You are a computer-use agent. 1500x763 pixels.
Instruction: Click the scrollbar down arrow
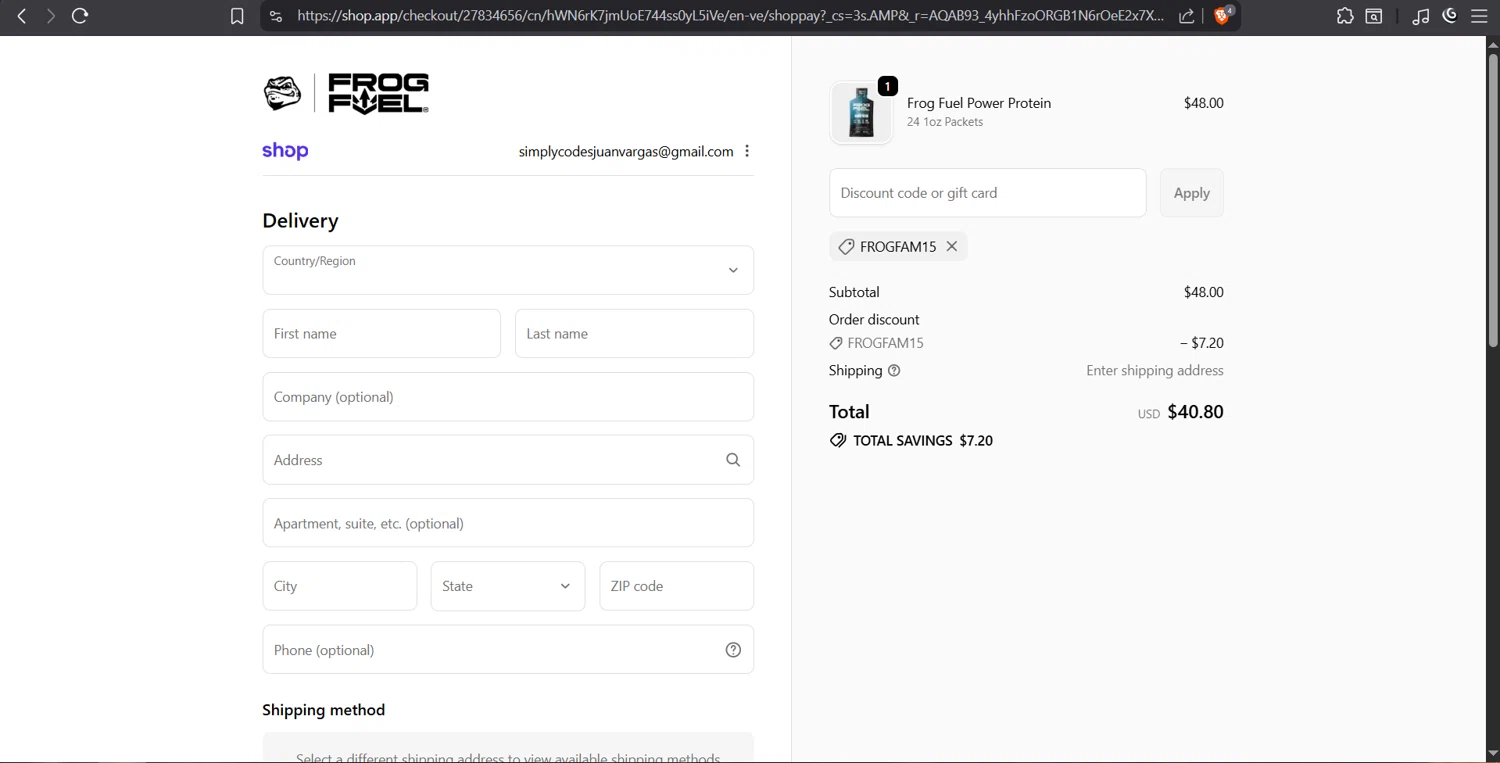(x=1493, y=754)
